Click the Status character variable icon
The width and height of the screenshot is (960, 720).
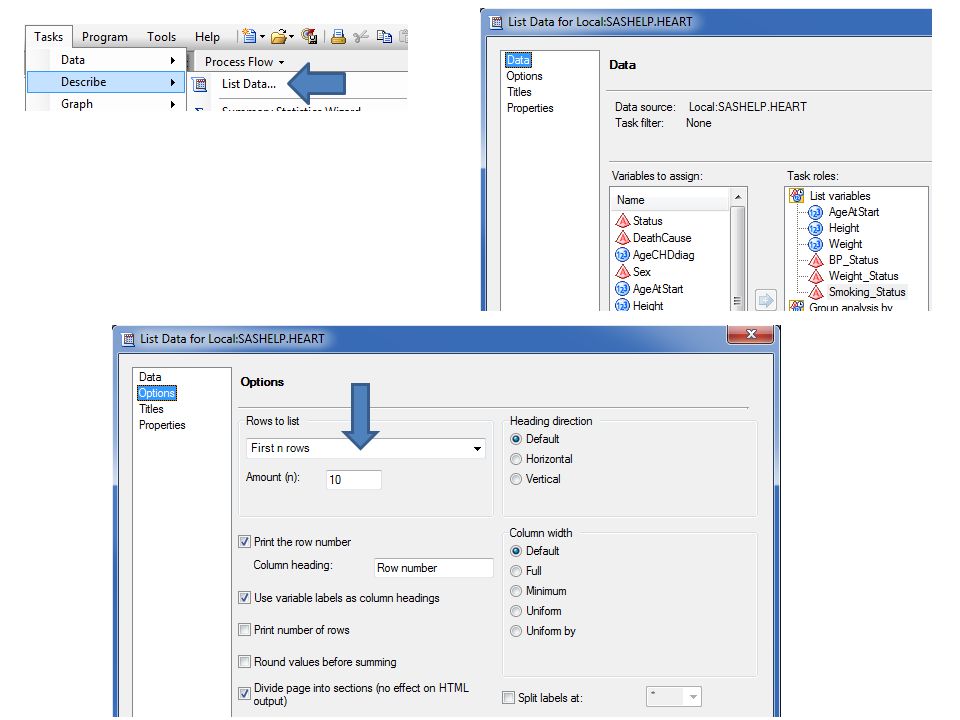tap(623, 220)
